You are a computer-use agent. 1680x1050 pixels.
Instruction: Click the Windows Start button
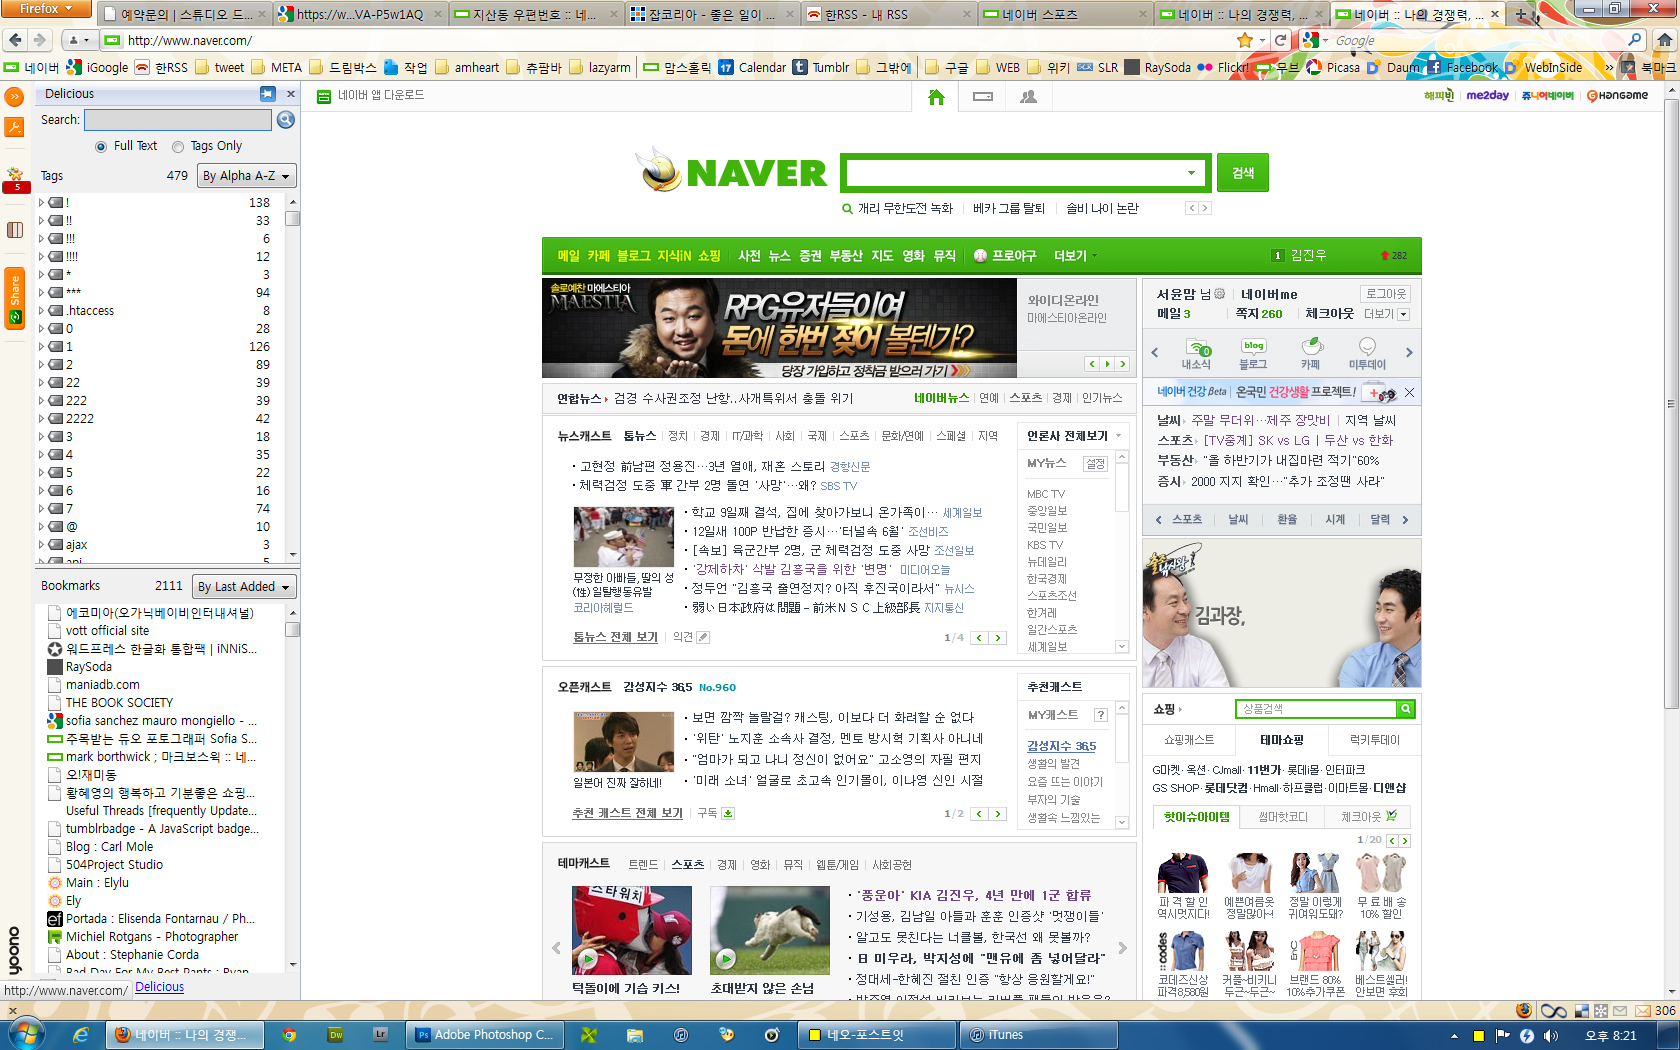[x=25, y=1034]
